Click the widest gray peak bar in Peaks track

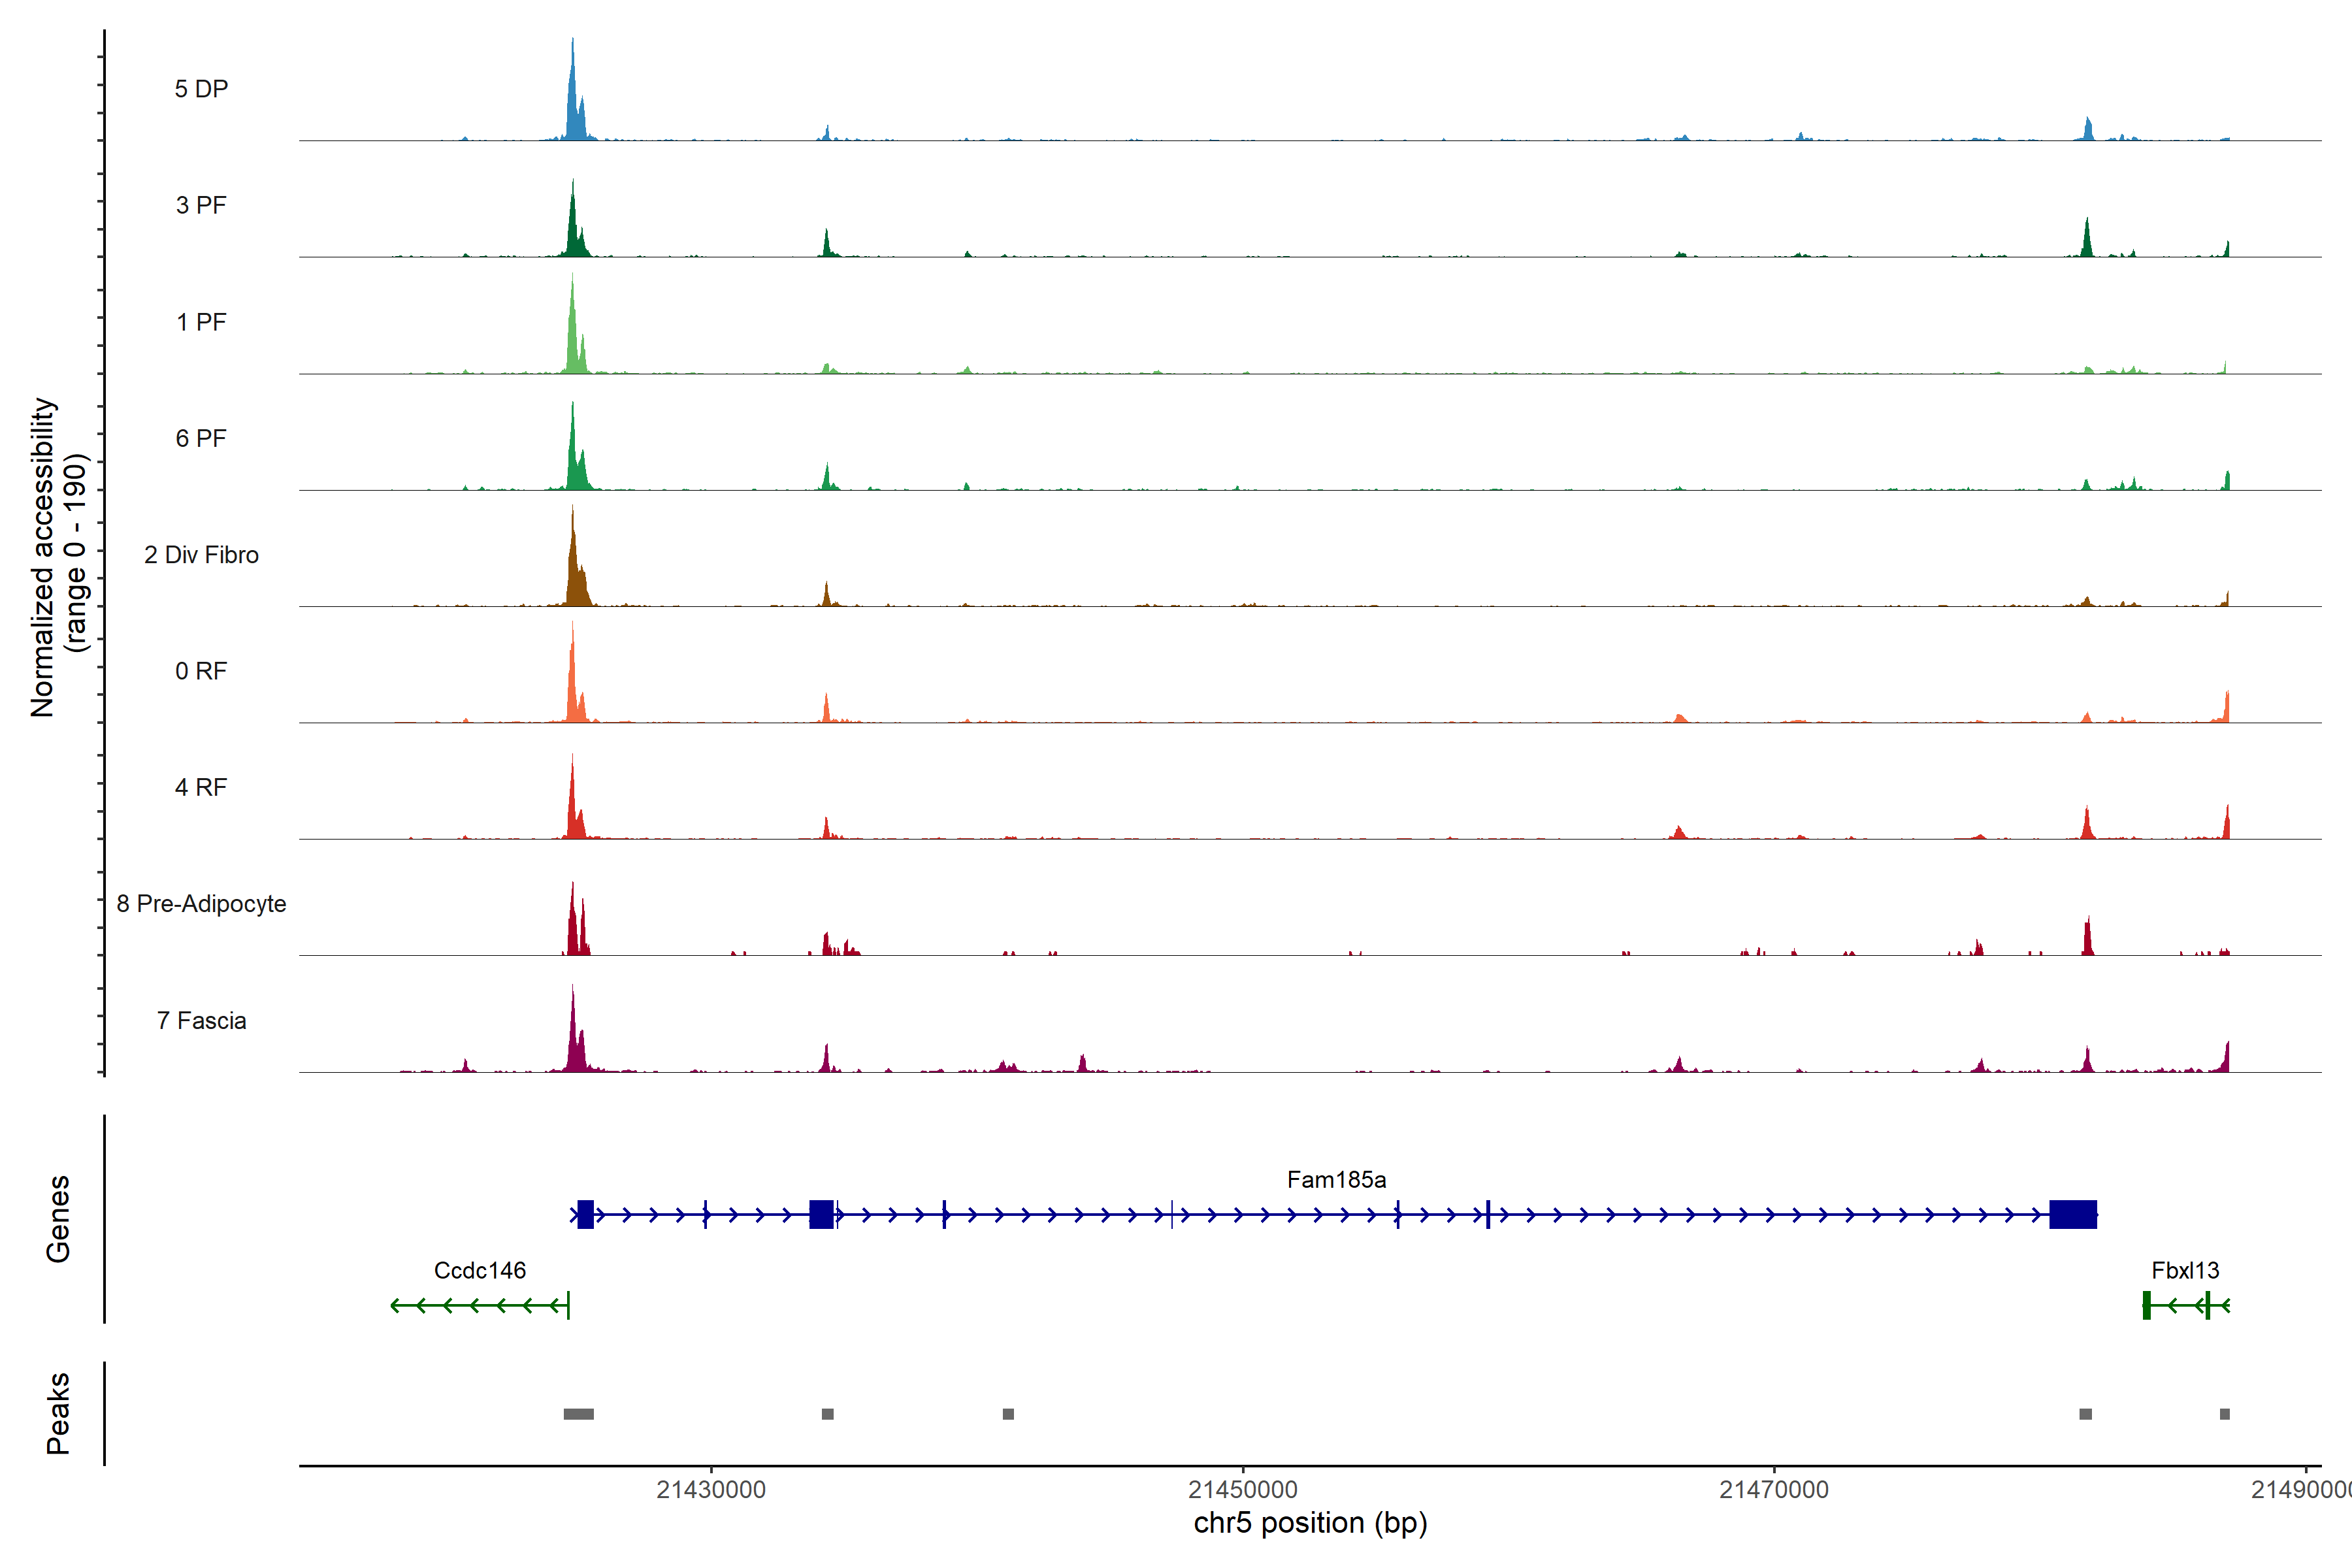click(578, 1414)
